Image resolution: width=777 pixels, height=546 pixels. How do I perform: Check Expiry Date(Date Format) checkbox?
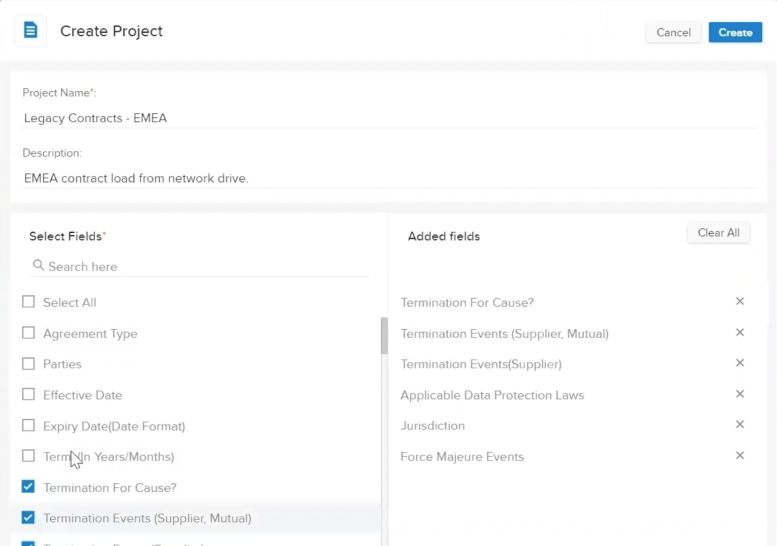pos(28,426)
